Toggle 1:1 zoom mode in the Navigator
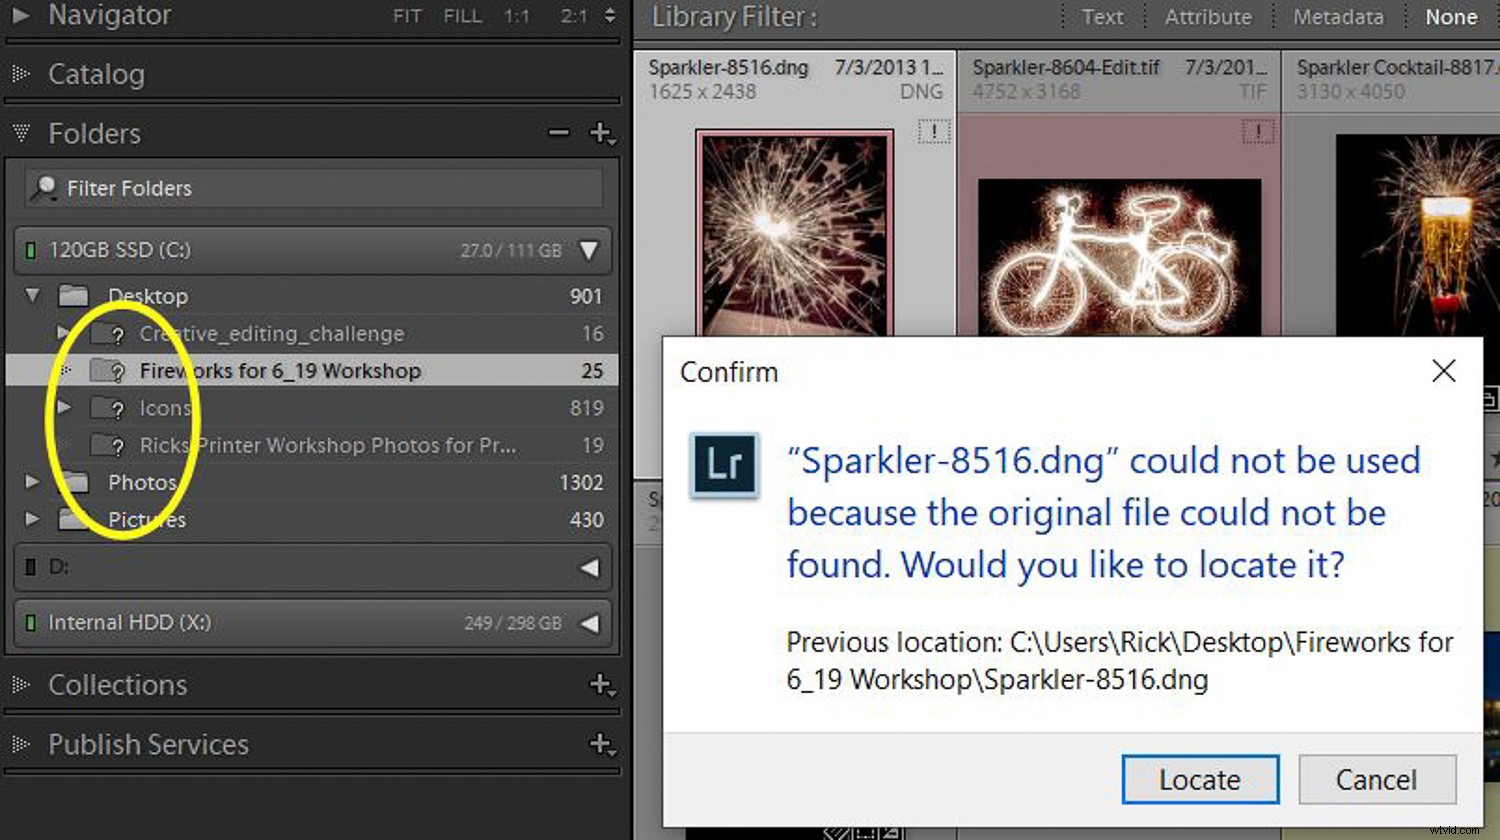 click(x=517, y=16)
